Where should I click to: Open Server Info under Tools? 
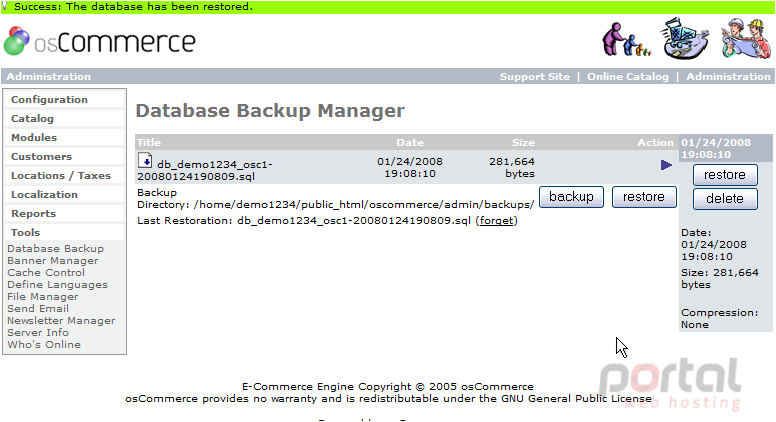[38, 332]
